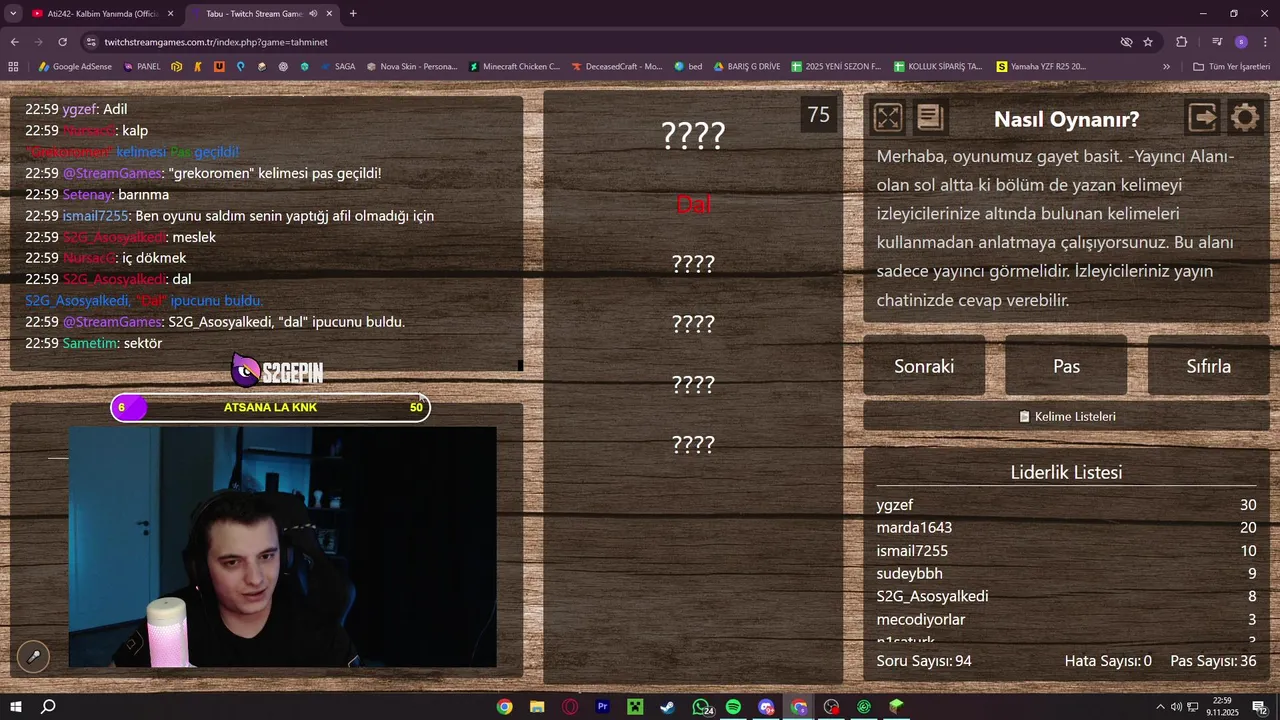Click the Sonraki button
Image resolution: width=1280 pixels, height=720 pixels.
[924, 366]
